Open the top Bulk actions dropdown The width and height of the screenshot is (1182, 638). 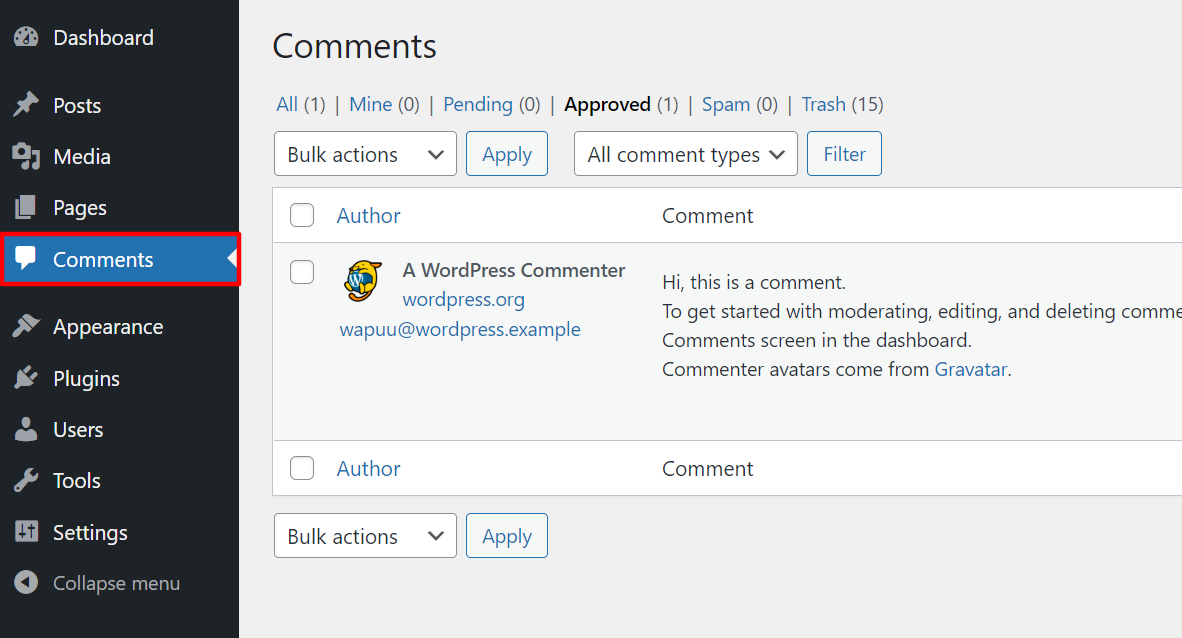click(x=365, y=154)
